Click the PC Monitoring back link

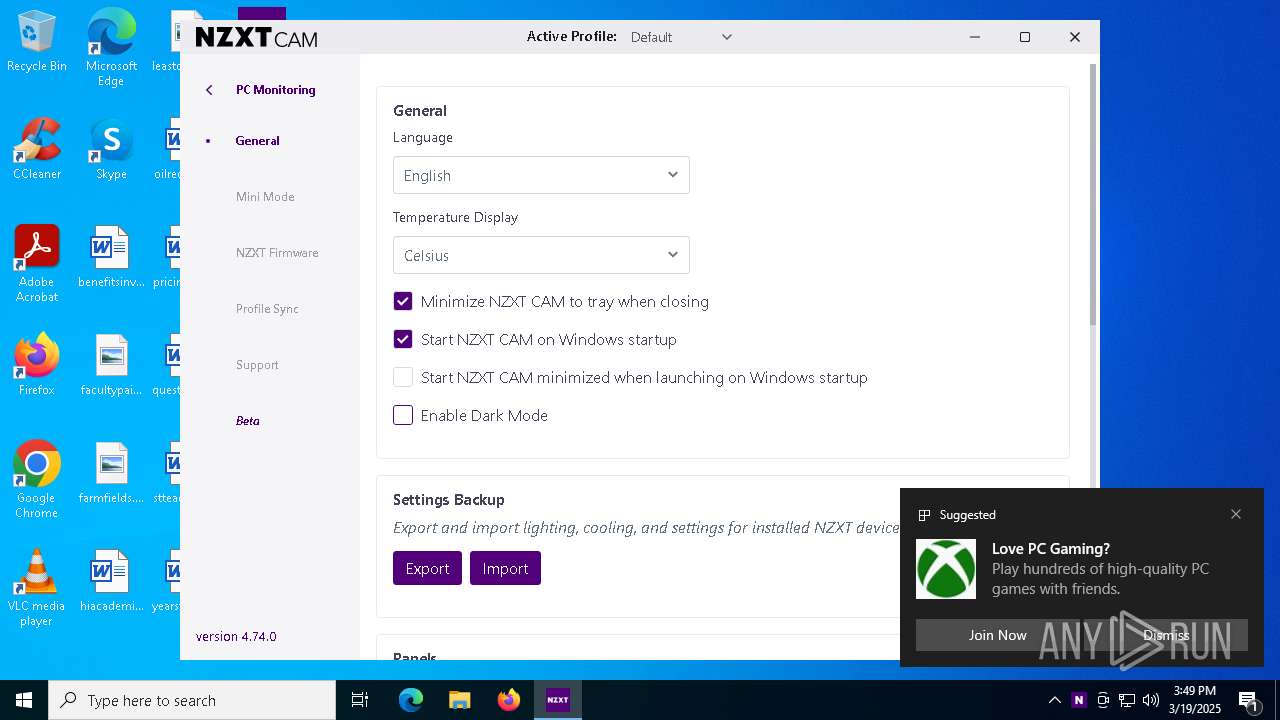point(276,90)
